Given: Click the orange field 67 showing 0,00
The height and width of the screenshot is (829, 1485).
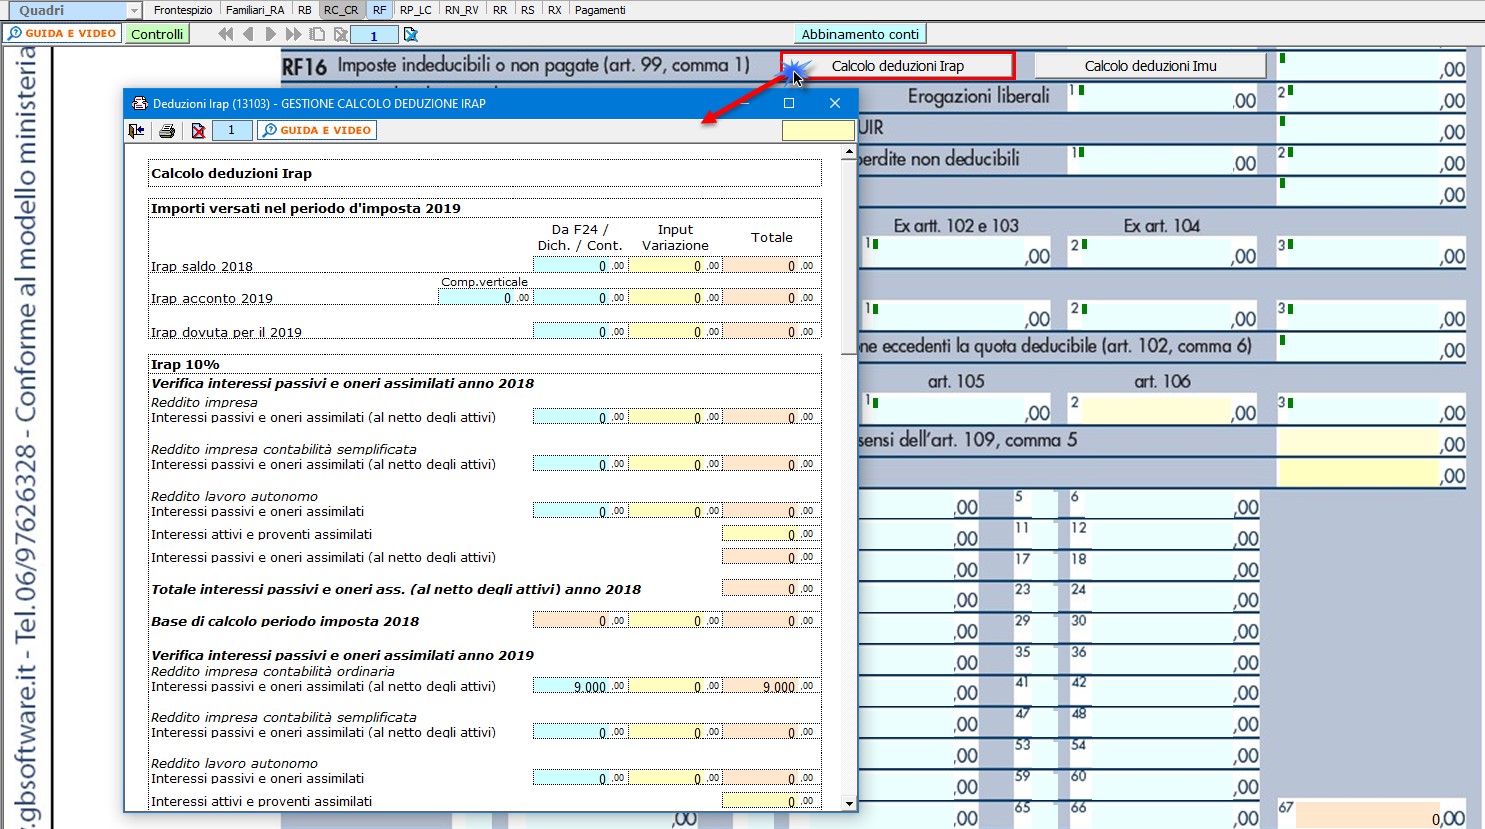Looking at the screenshot, I should pyautogui.click(x=1372, y=816).
